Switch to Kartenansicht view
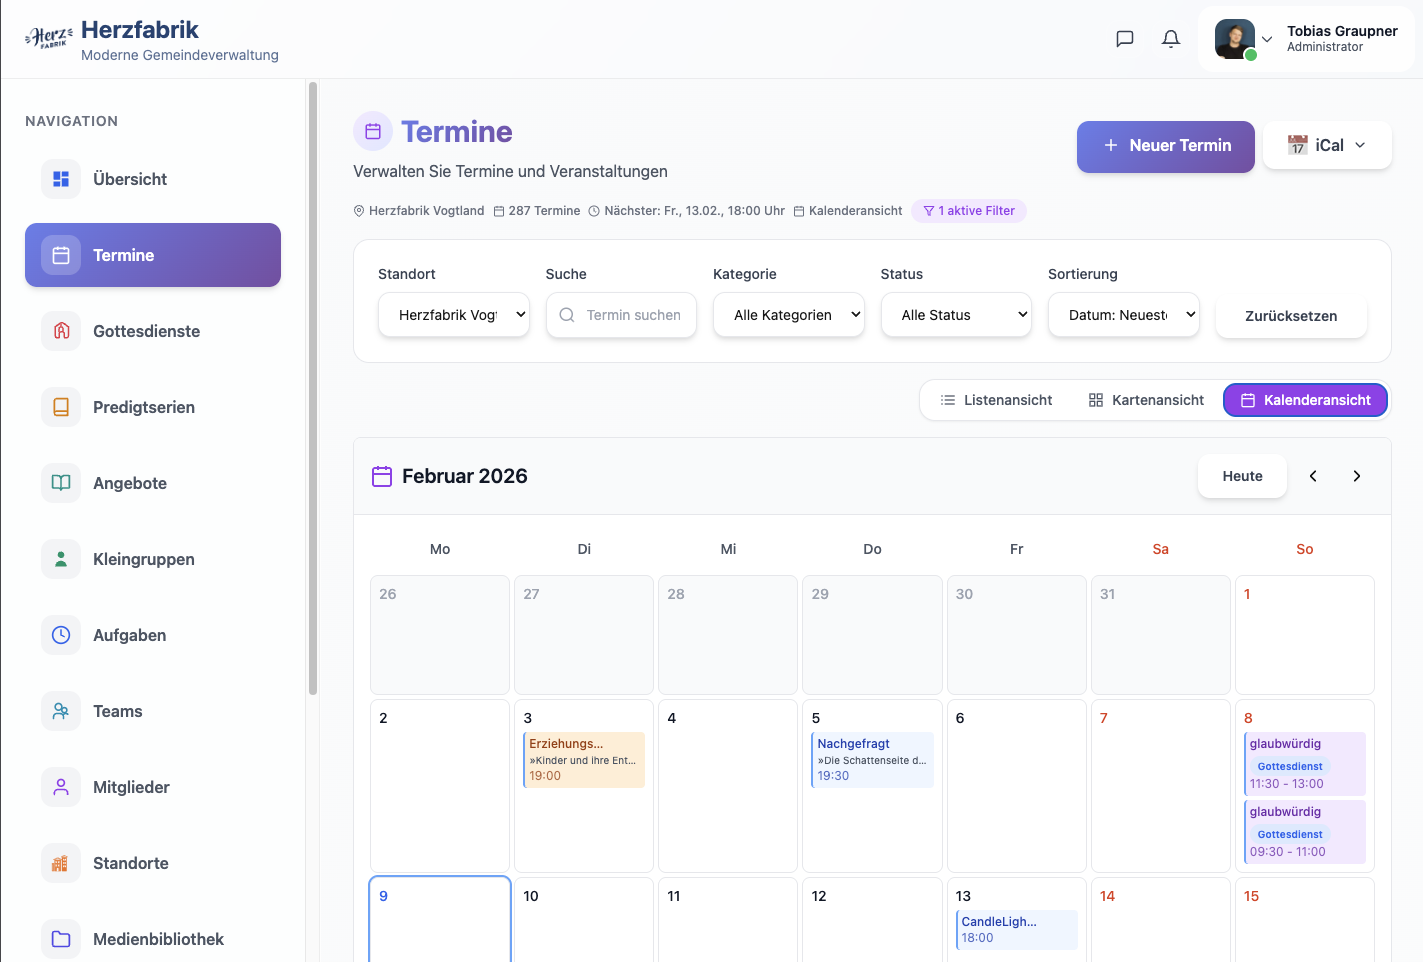The height and width of the screenshot is (962, 1423). tap(1146, 400)
